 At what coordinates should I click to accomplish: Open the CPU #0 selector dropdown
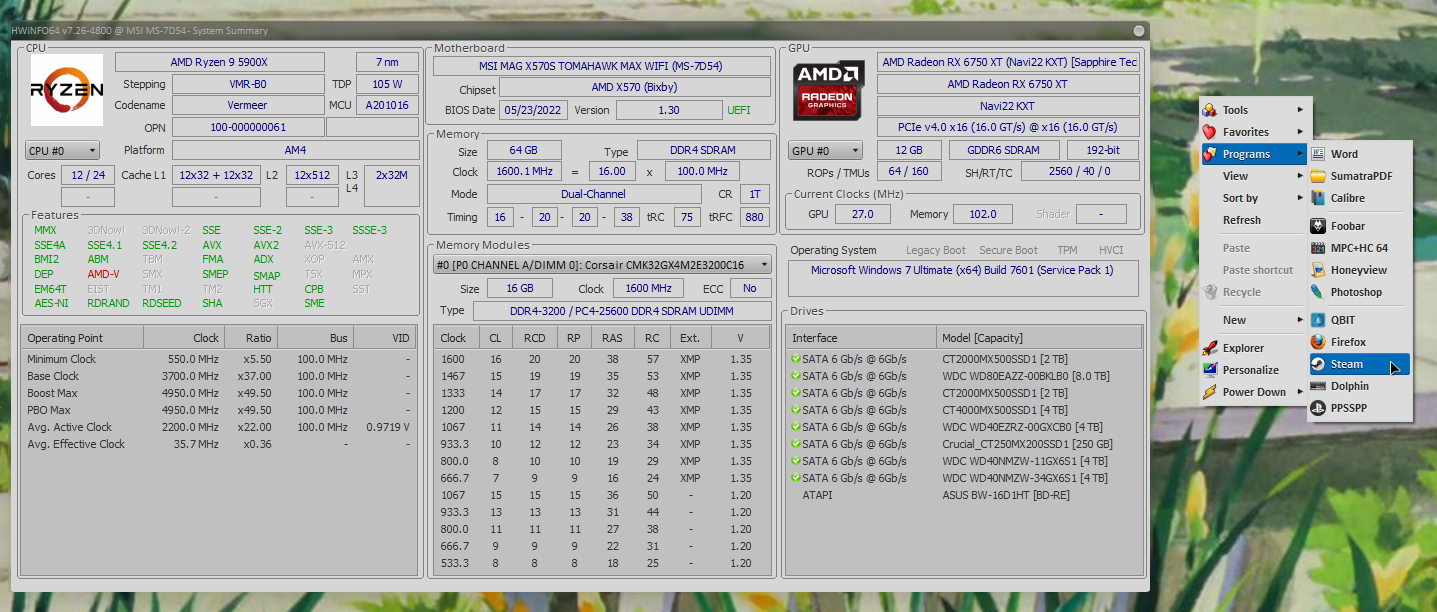pos(62,150)
